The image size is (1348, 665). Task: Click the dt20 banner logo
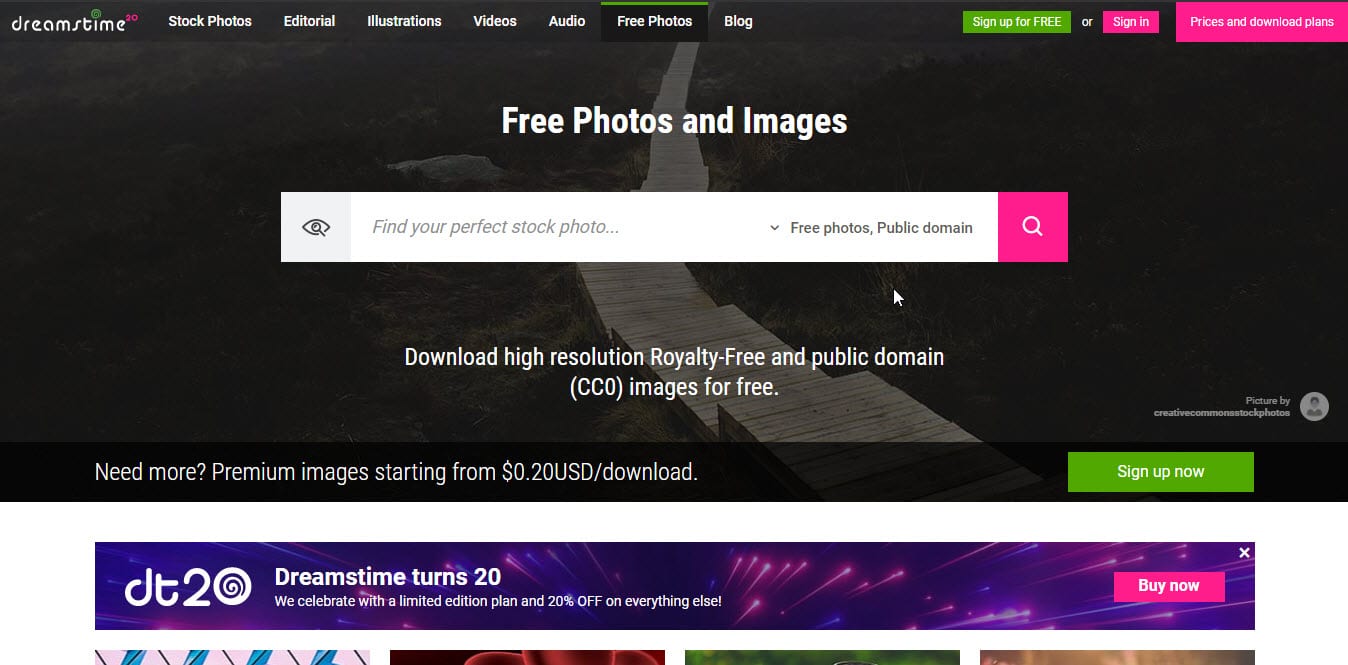187,586
